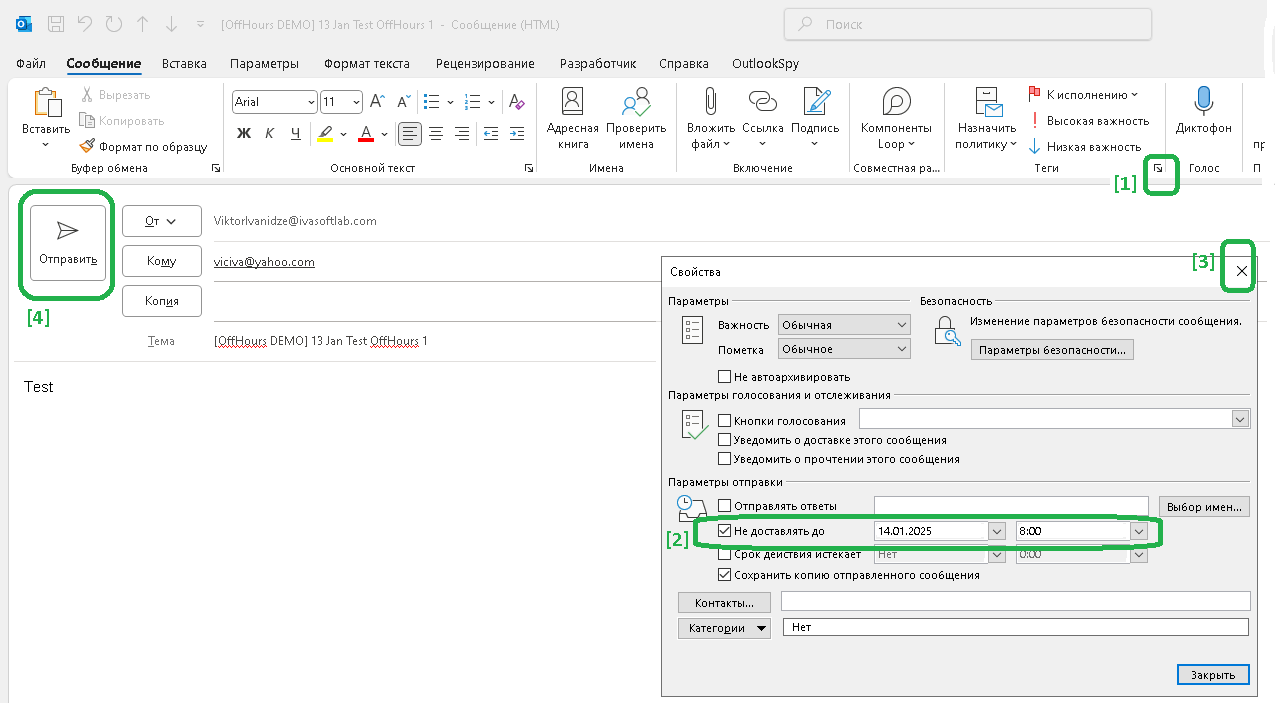Open the Категории dropdown button
This screenshot has height=703, width=1275.
725,628
